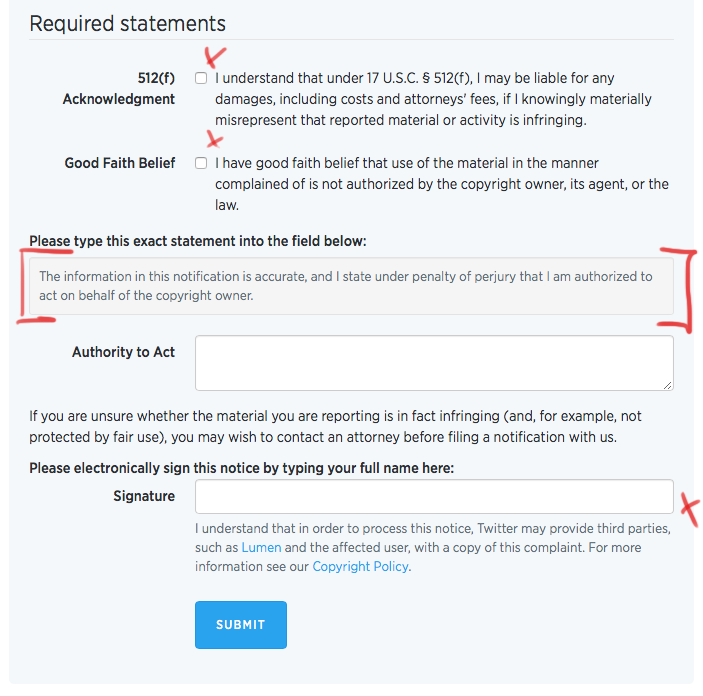Screen dimensions: 703x696
Task: Click the red X above Good Faith checkbox
Action: pos(214,139)
